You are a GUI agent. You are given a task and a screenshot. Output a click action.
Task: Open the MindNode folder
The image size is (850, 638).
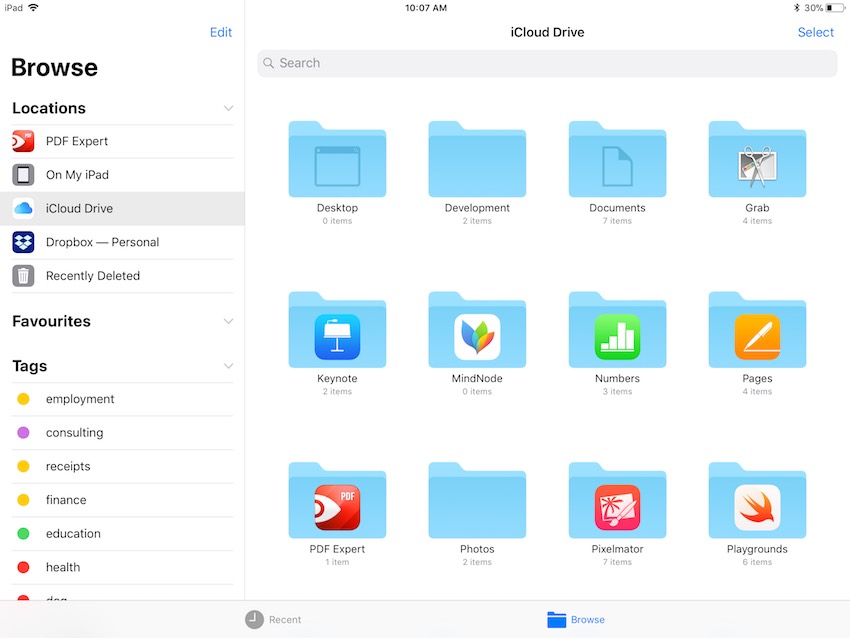[x=477, y=330]
